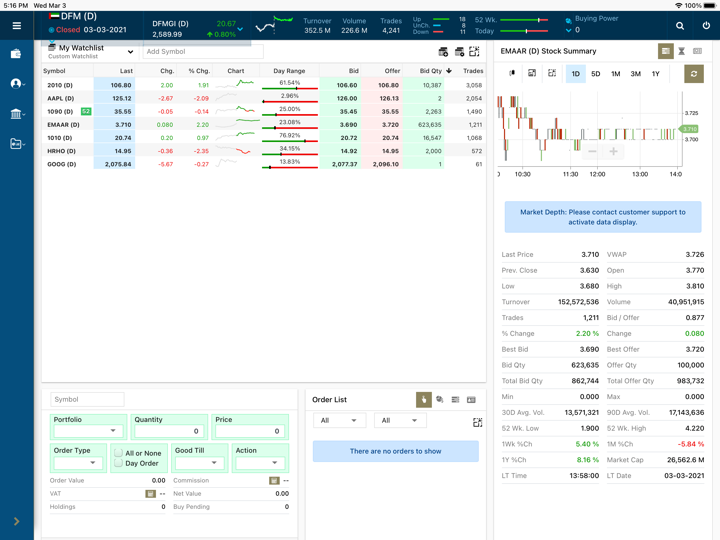Viewport: 720px width, 540px height.
Task: Expand the Portfolio dropdown
Action: pyautogui.click(x=88, y=431)
